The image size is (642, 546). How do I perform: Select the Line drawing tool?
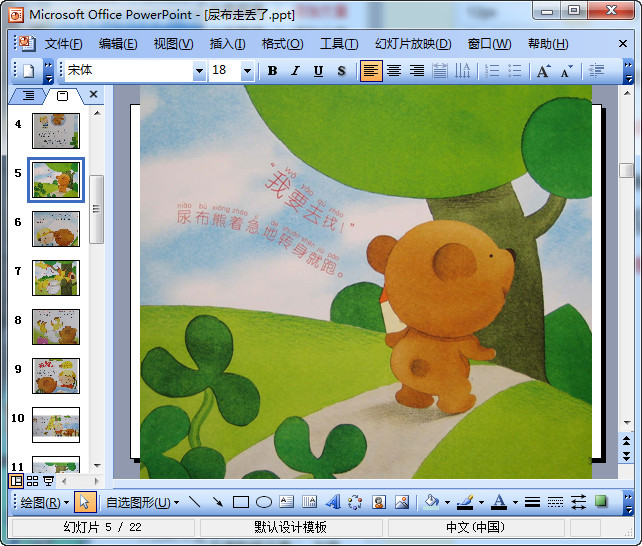(194, 502)
